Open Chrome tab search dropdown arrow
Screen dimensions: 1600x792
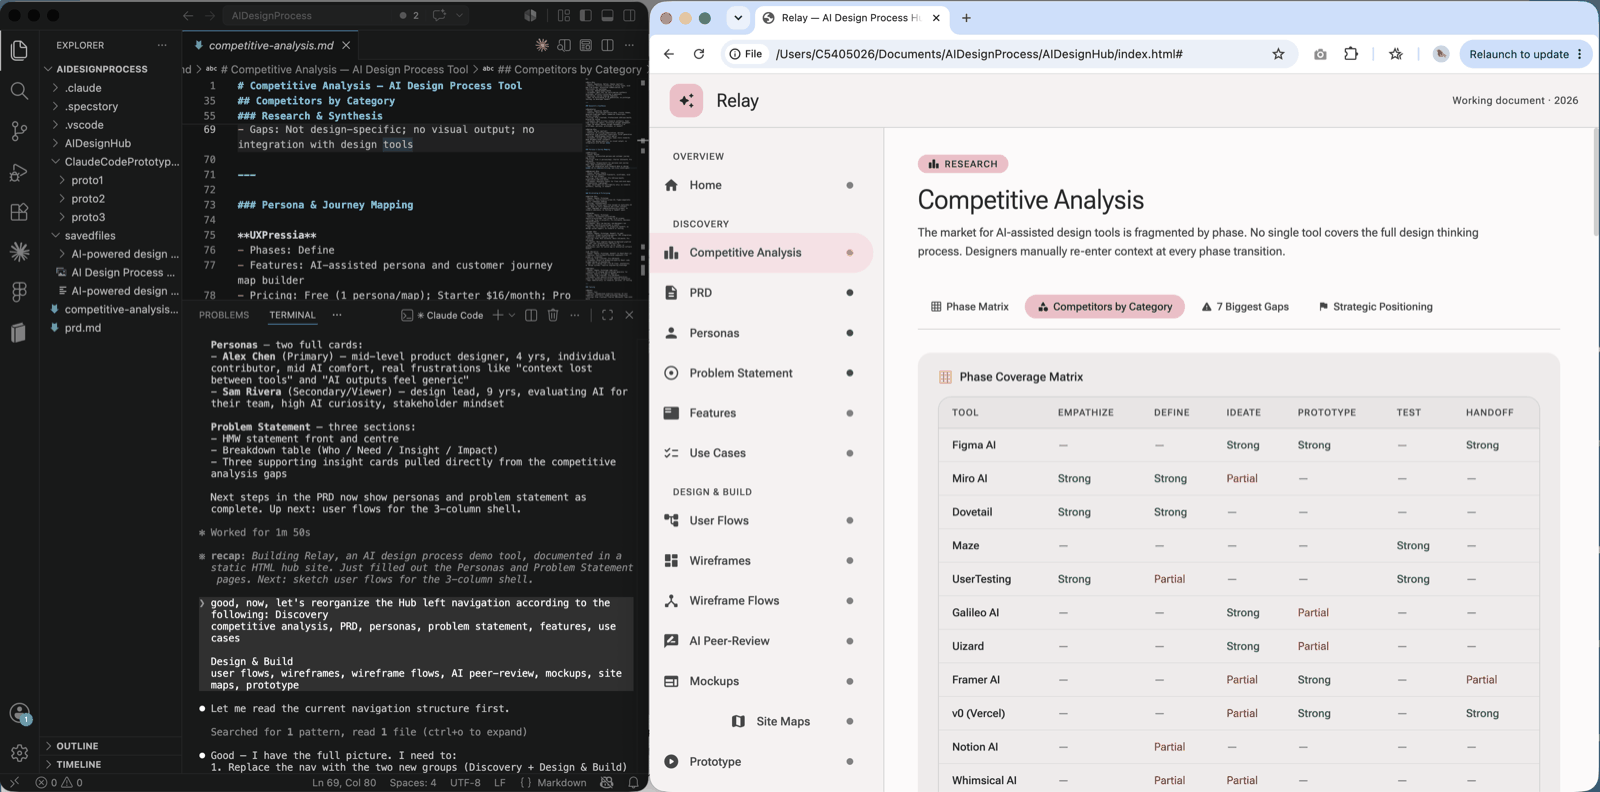point(738,17)
